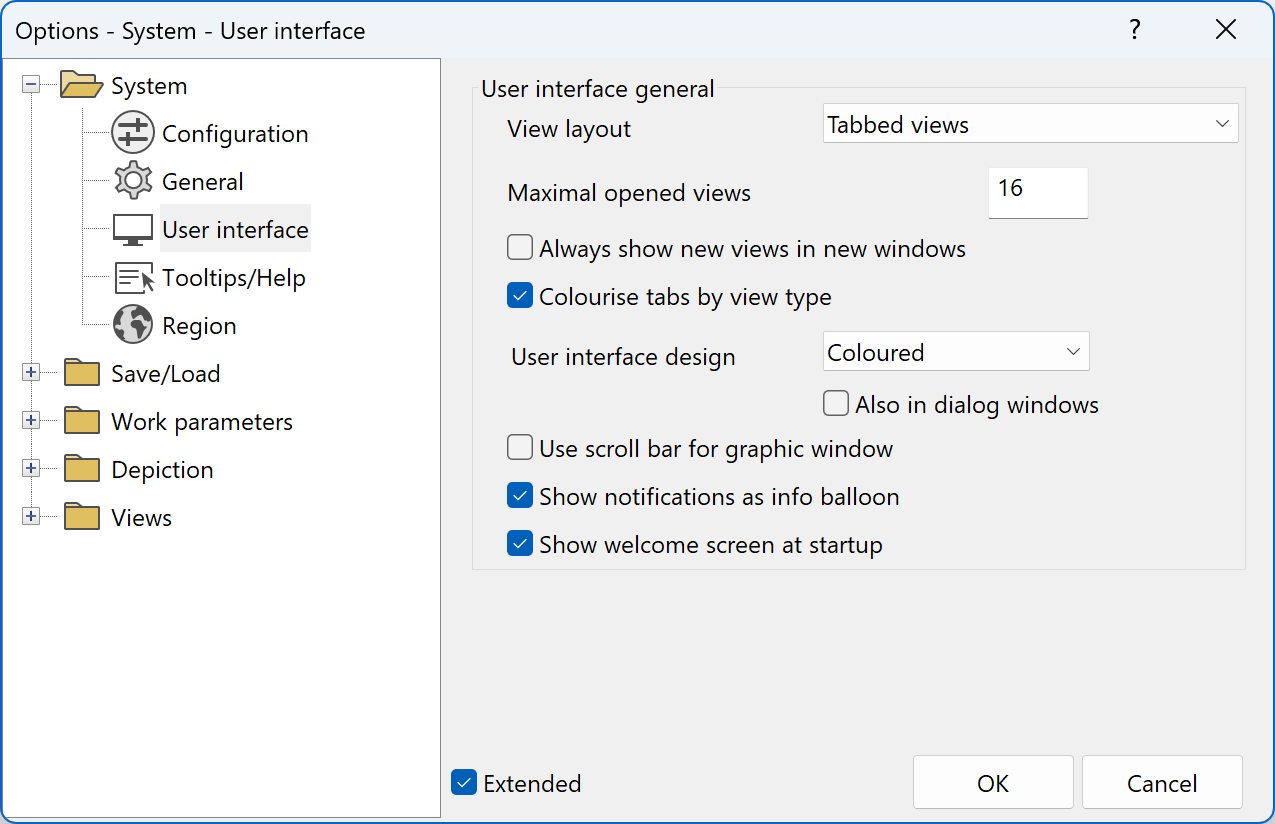Confirm settings with OK button
Screen dimensions: 1275x824
tap(992, 782)
